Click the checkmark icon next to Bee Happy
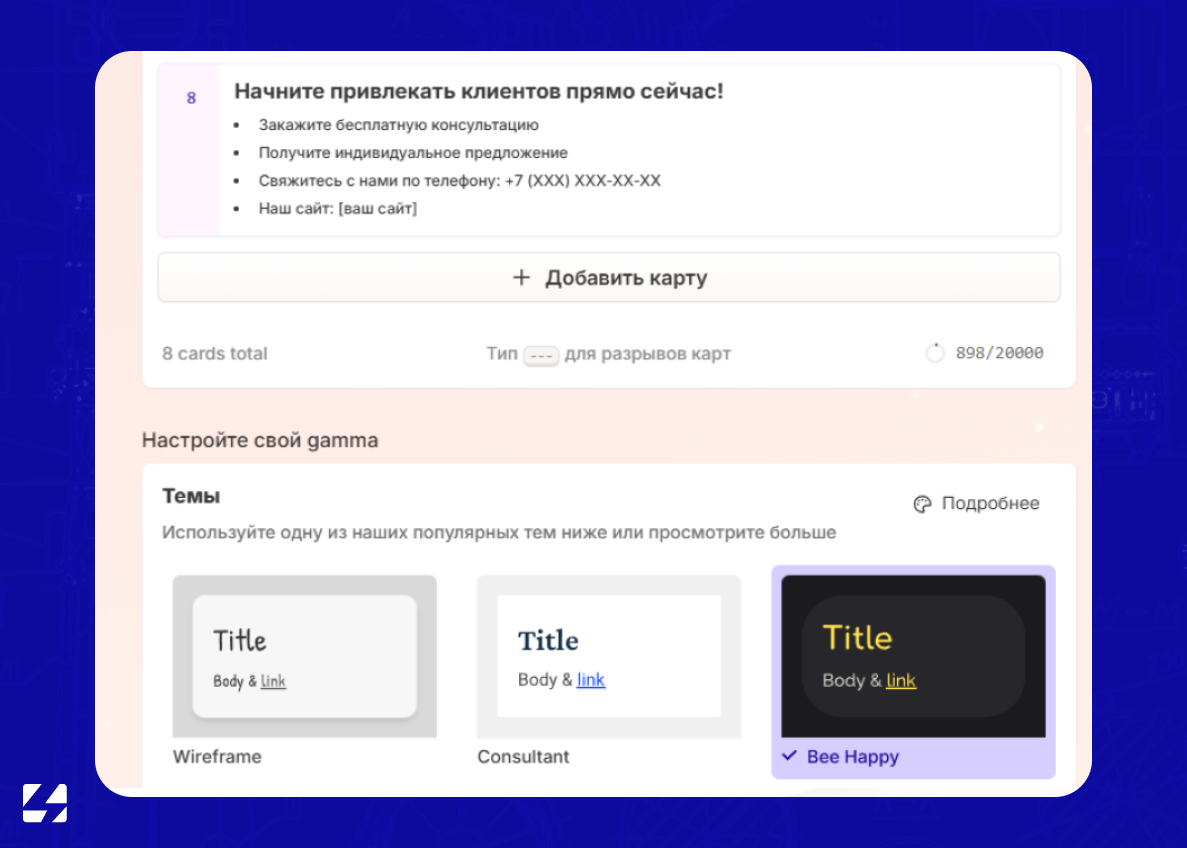 click(x=789, y=756)
